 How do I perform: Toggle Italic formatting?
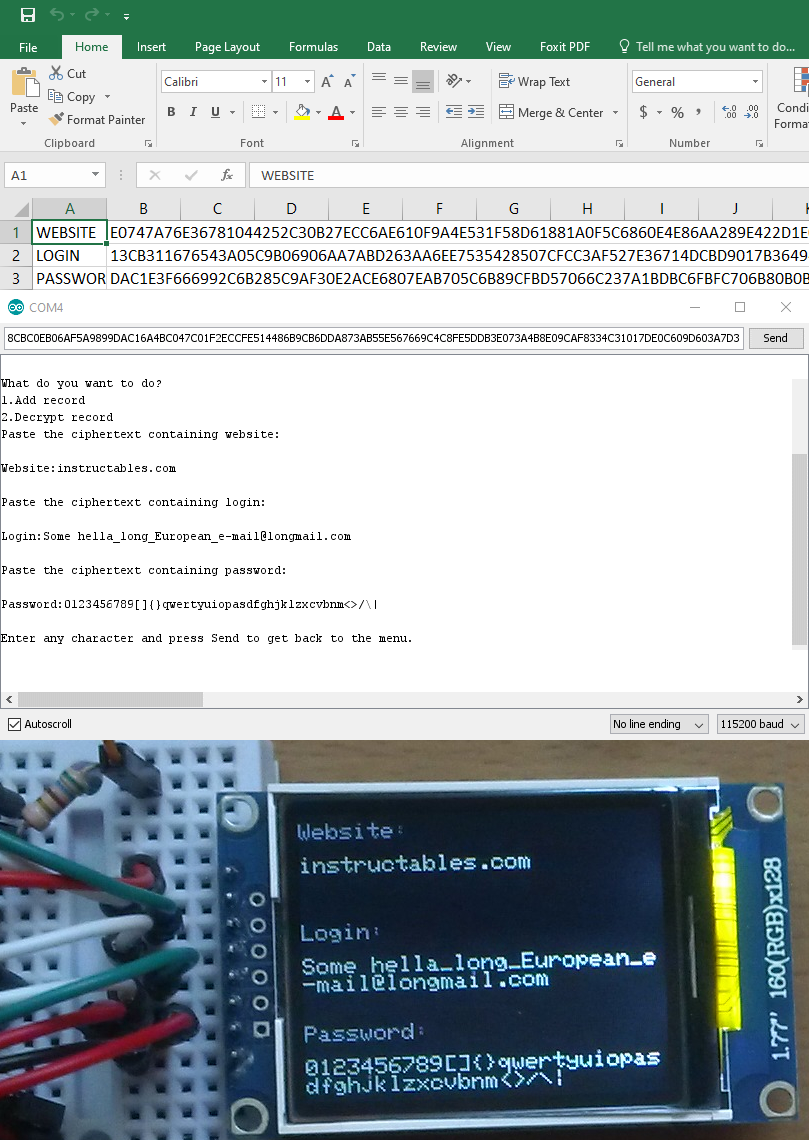coord(193,112)
